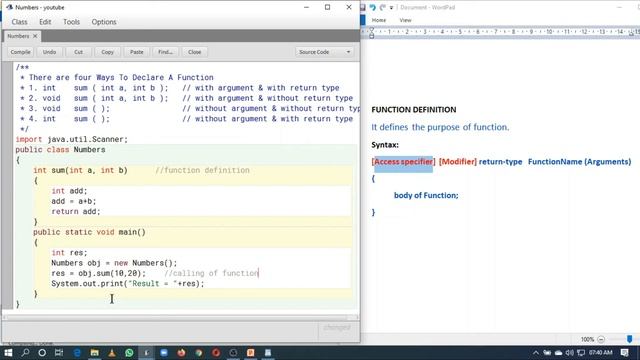Click the Copy button
The image size is (640, 360).
(x=107, y=52)
